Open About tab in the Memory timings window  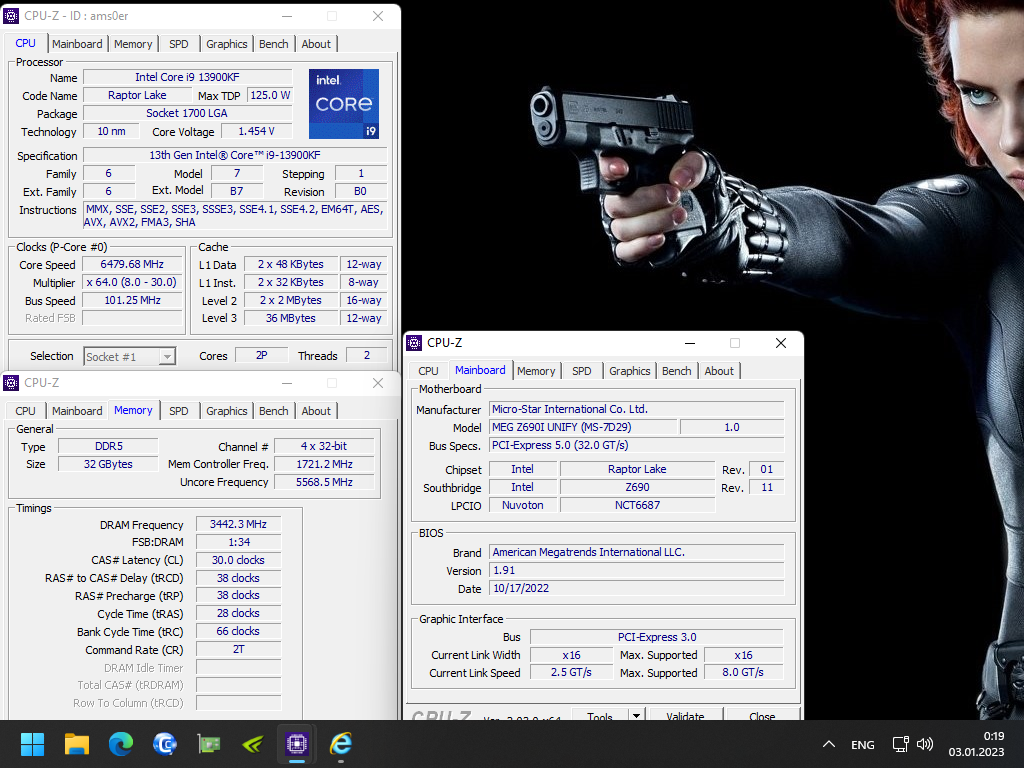316,411
